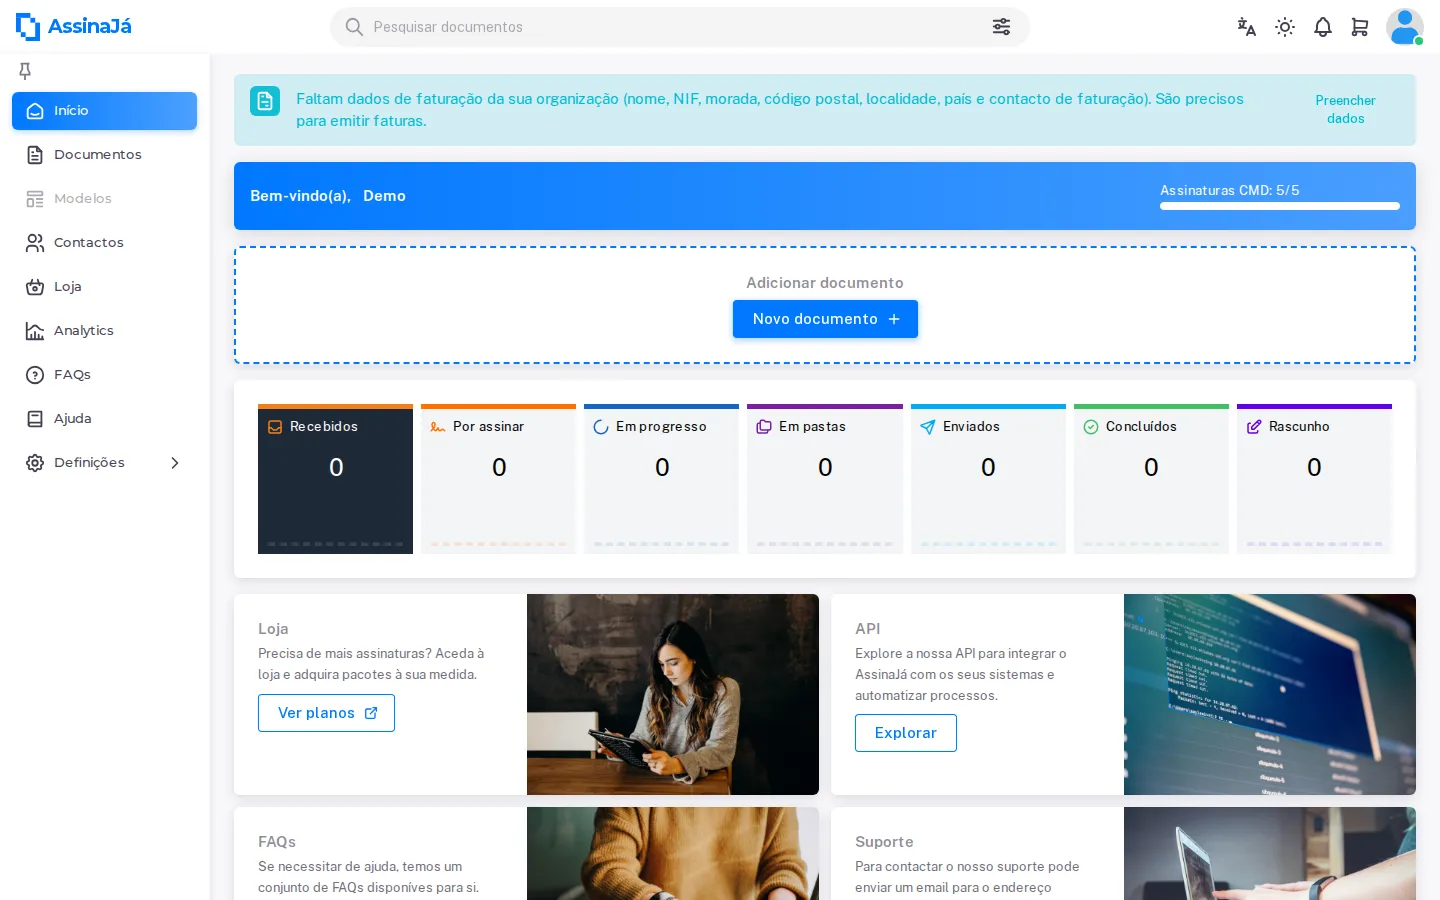Toggle the sidebar pin icon
Viewport: 1440px width, 900px height.
click(x=25, y=70)
